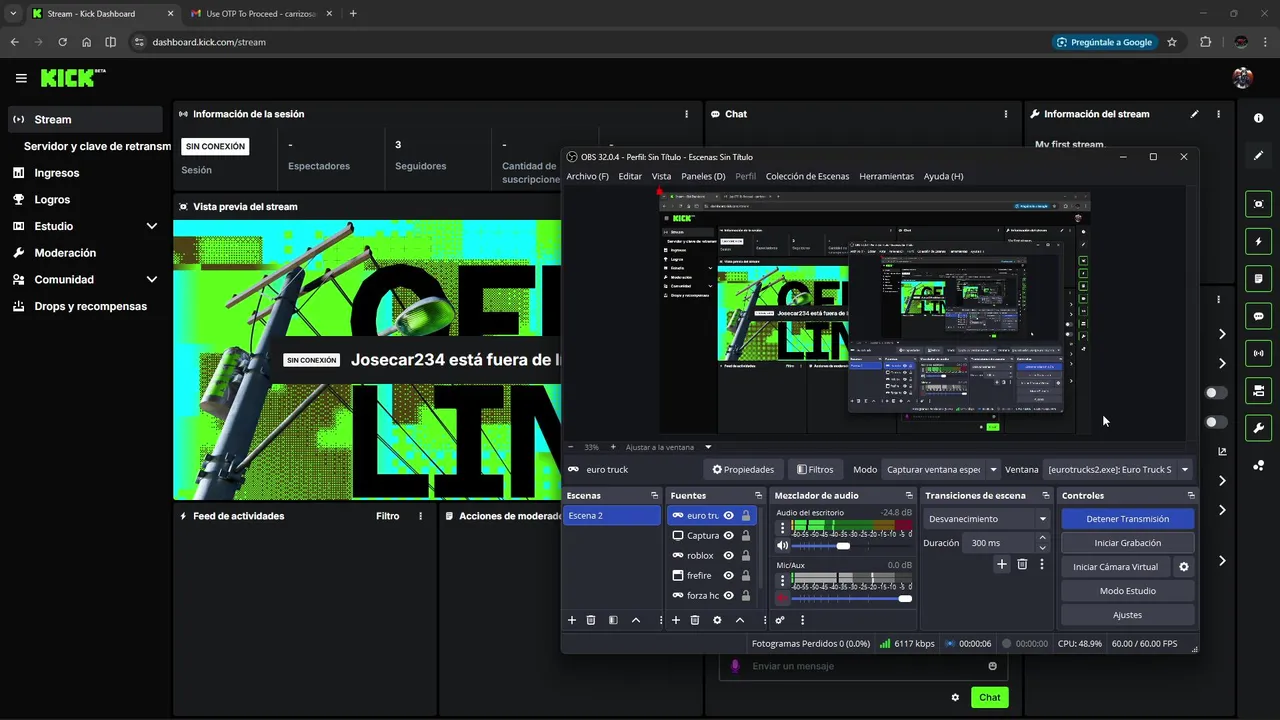
Task: Open the Kick hamburger menu
Action: click(x=21, y=78)
